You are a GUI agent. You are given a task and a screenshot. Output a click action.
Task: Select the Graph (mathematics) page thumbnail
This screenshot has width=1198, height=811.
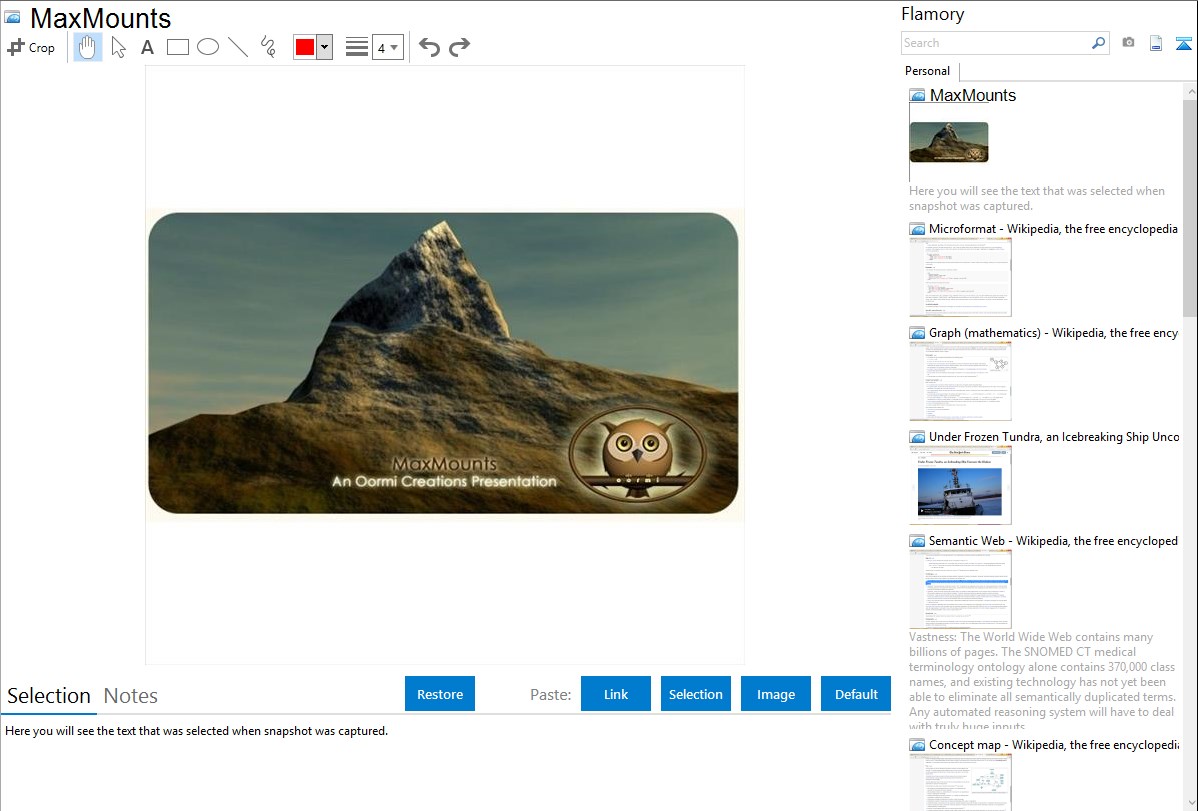pyautogui.click(x=960, y=381)
